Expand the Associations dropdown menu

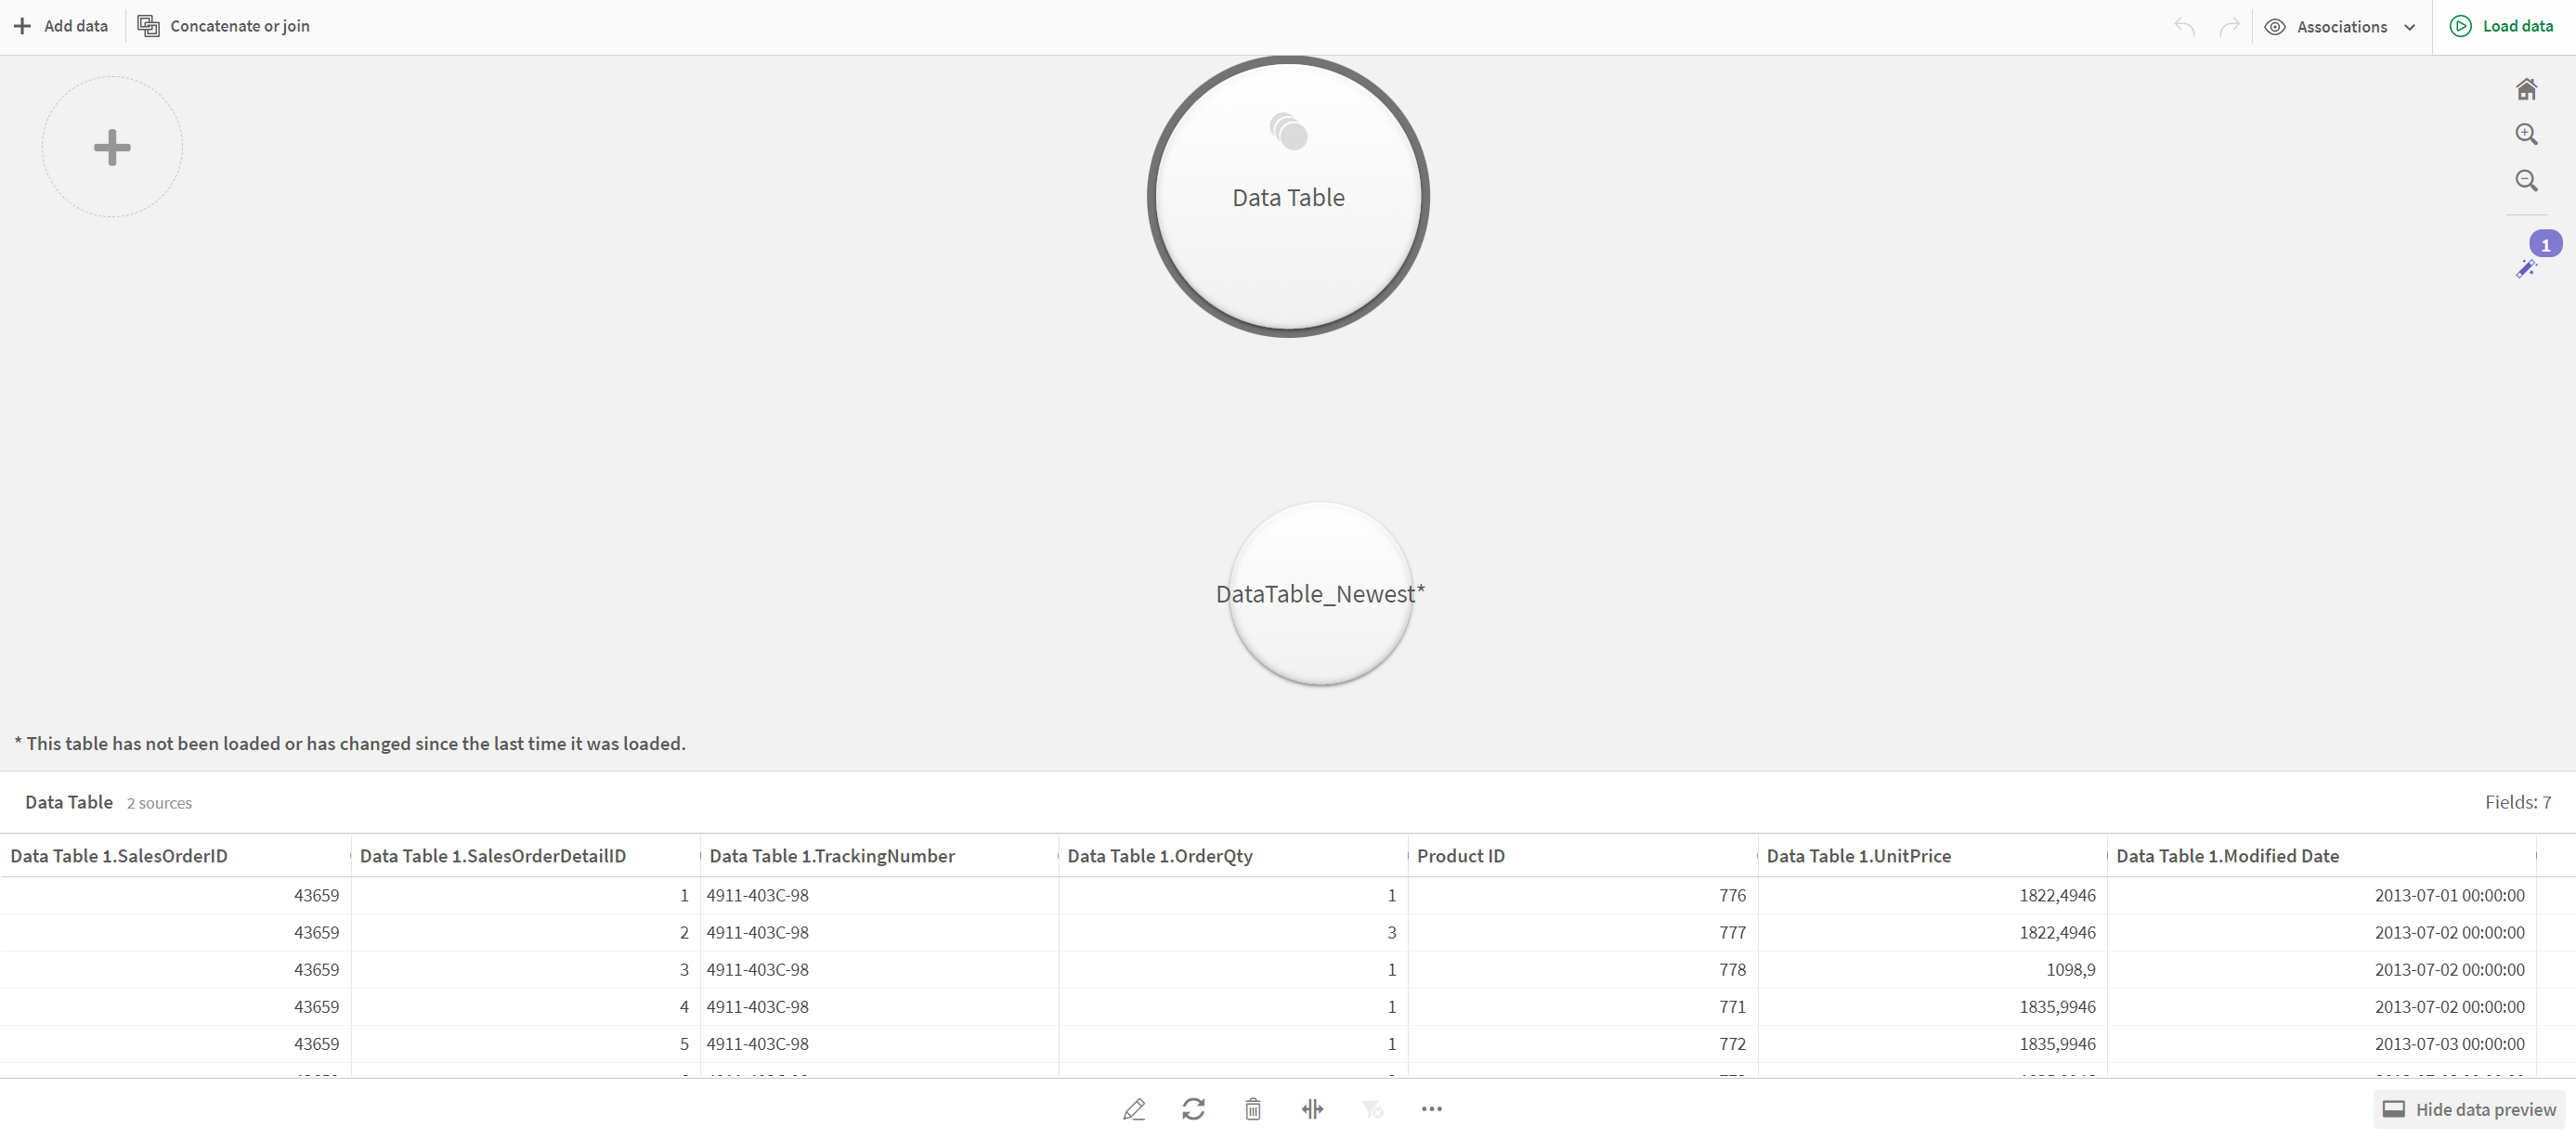(x=2407, y=25)
